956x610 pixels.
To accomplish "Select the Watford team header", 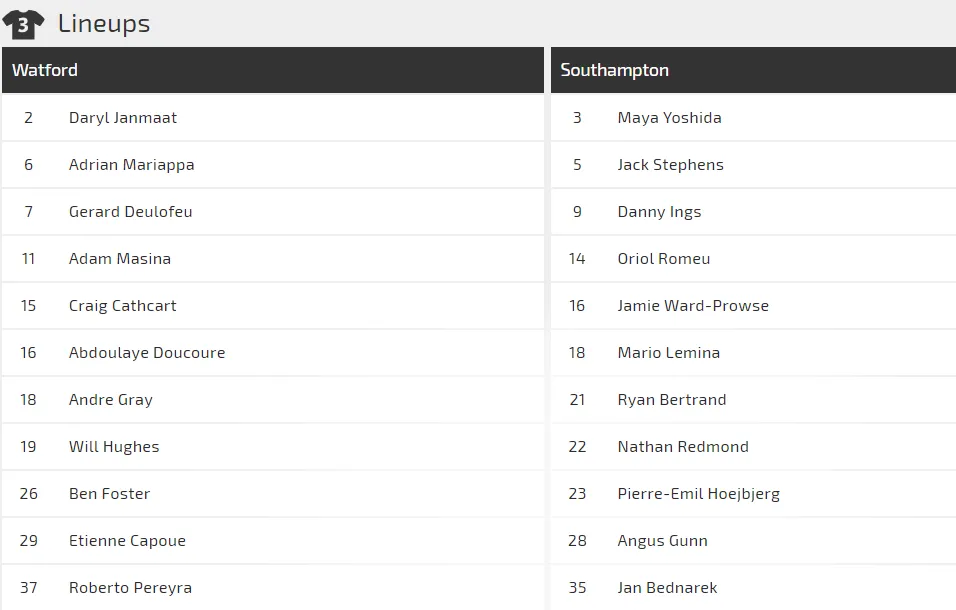I will coord(45,70).
